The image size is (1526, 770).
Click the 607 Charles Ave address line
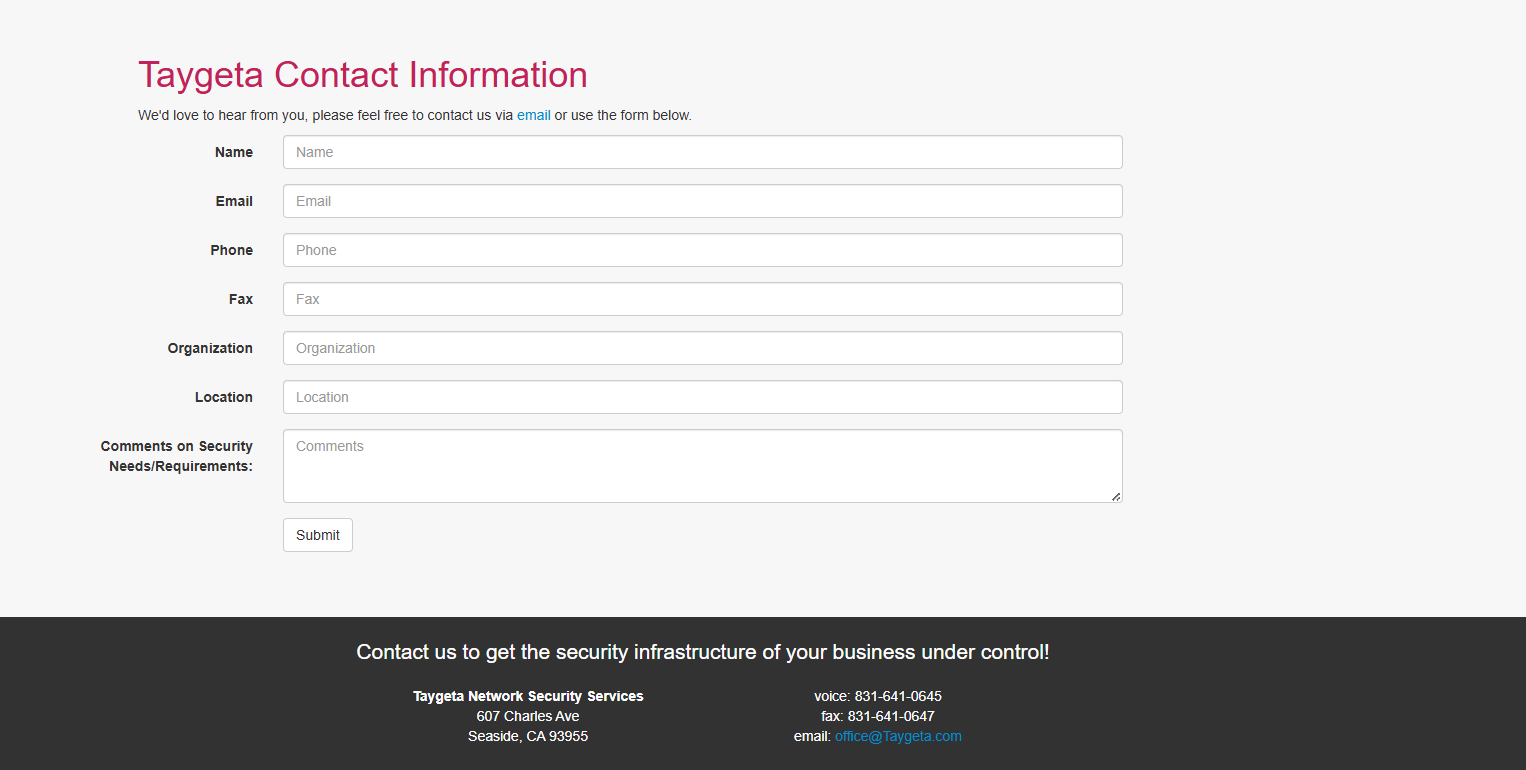click(528, 716)
